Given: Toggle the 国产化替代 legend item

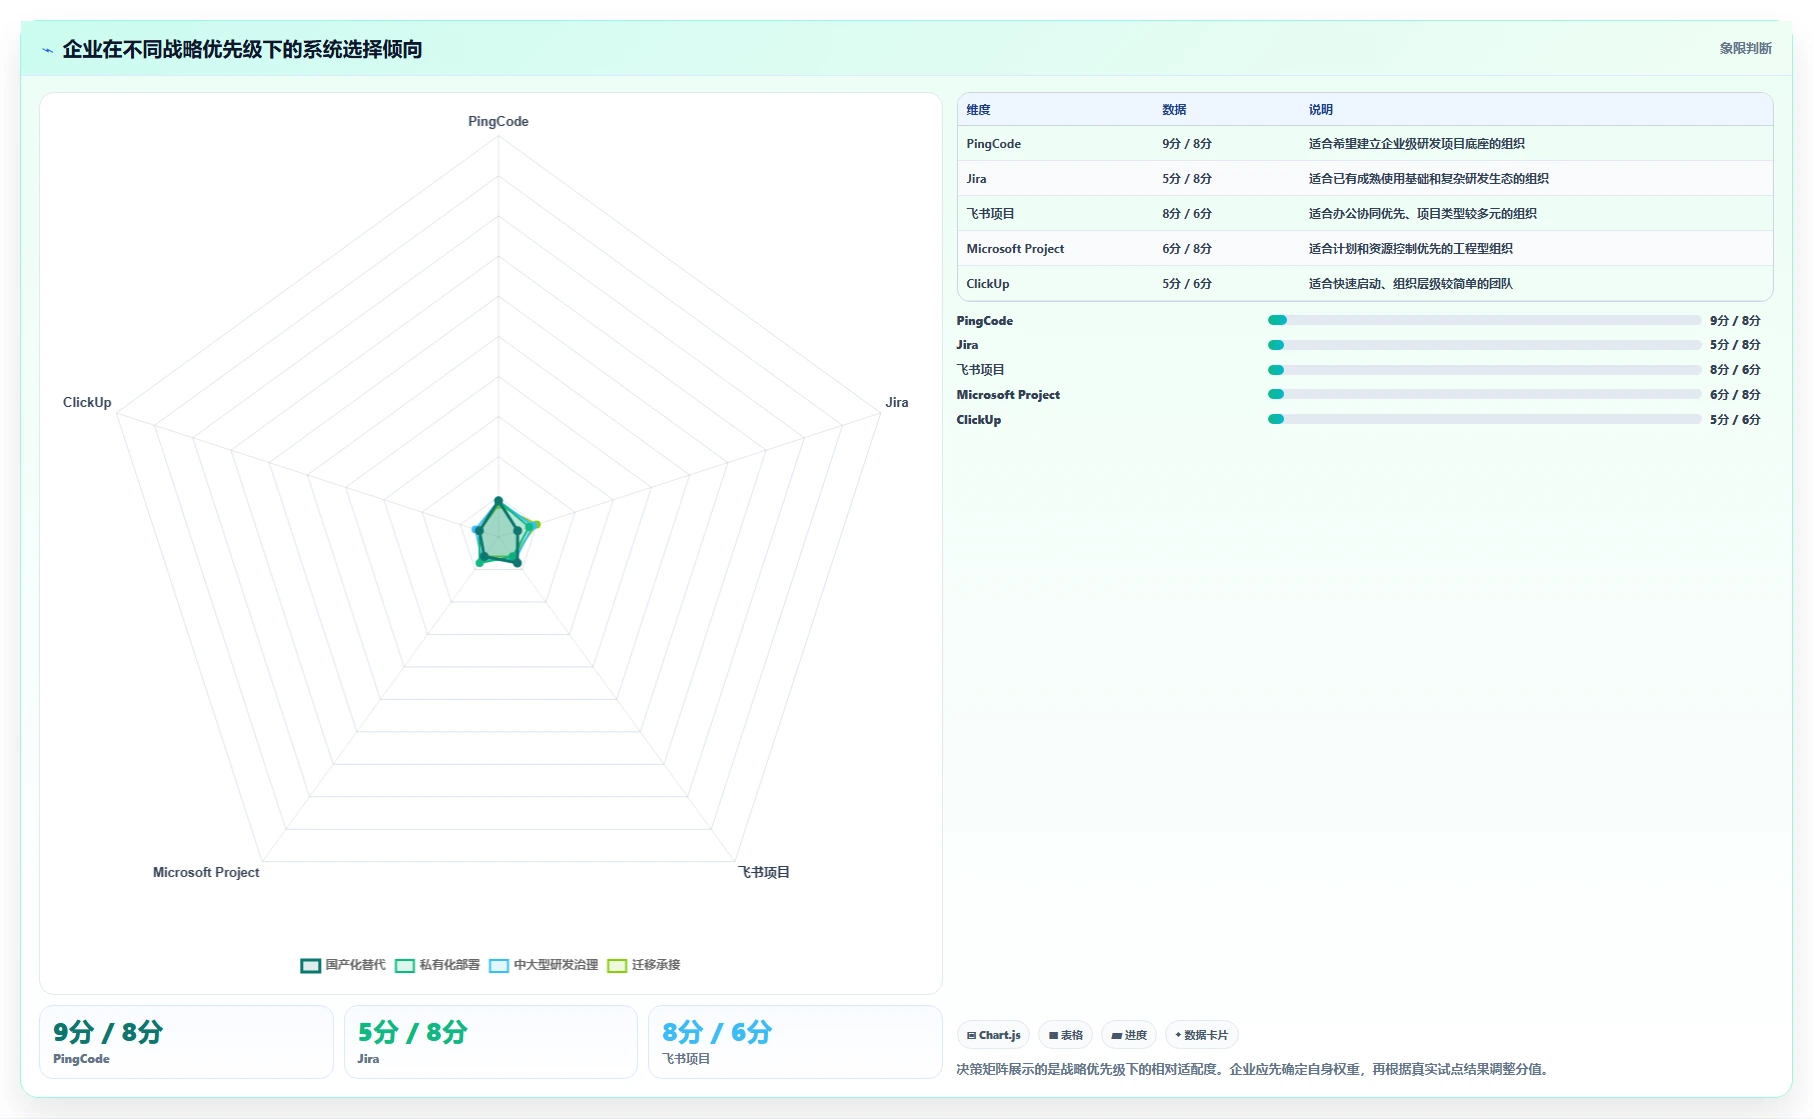Looking at the screenshot, I should (x=343, y=965).
